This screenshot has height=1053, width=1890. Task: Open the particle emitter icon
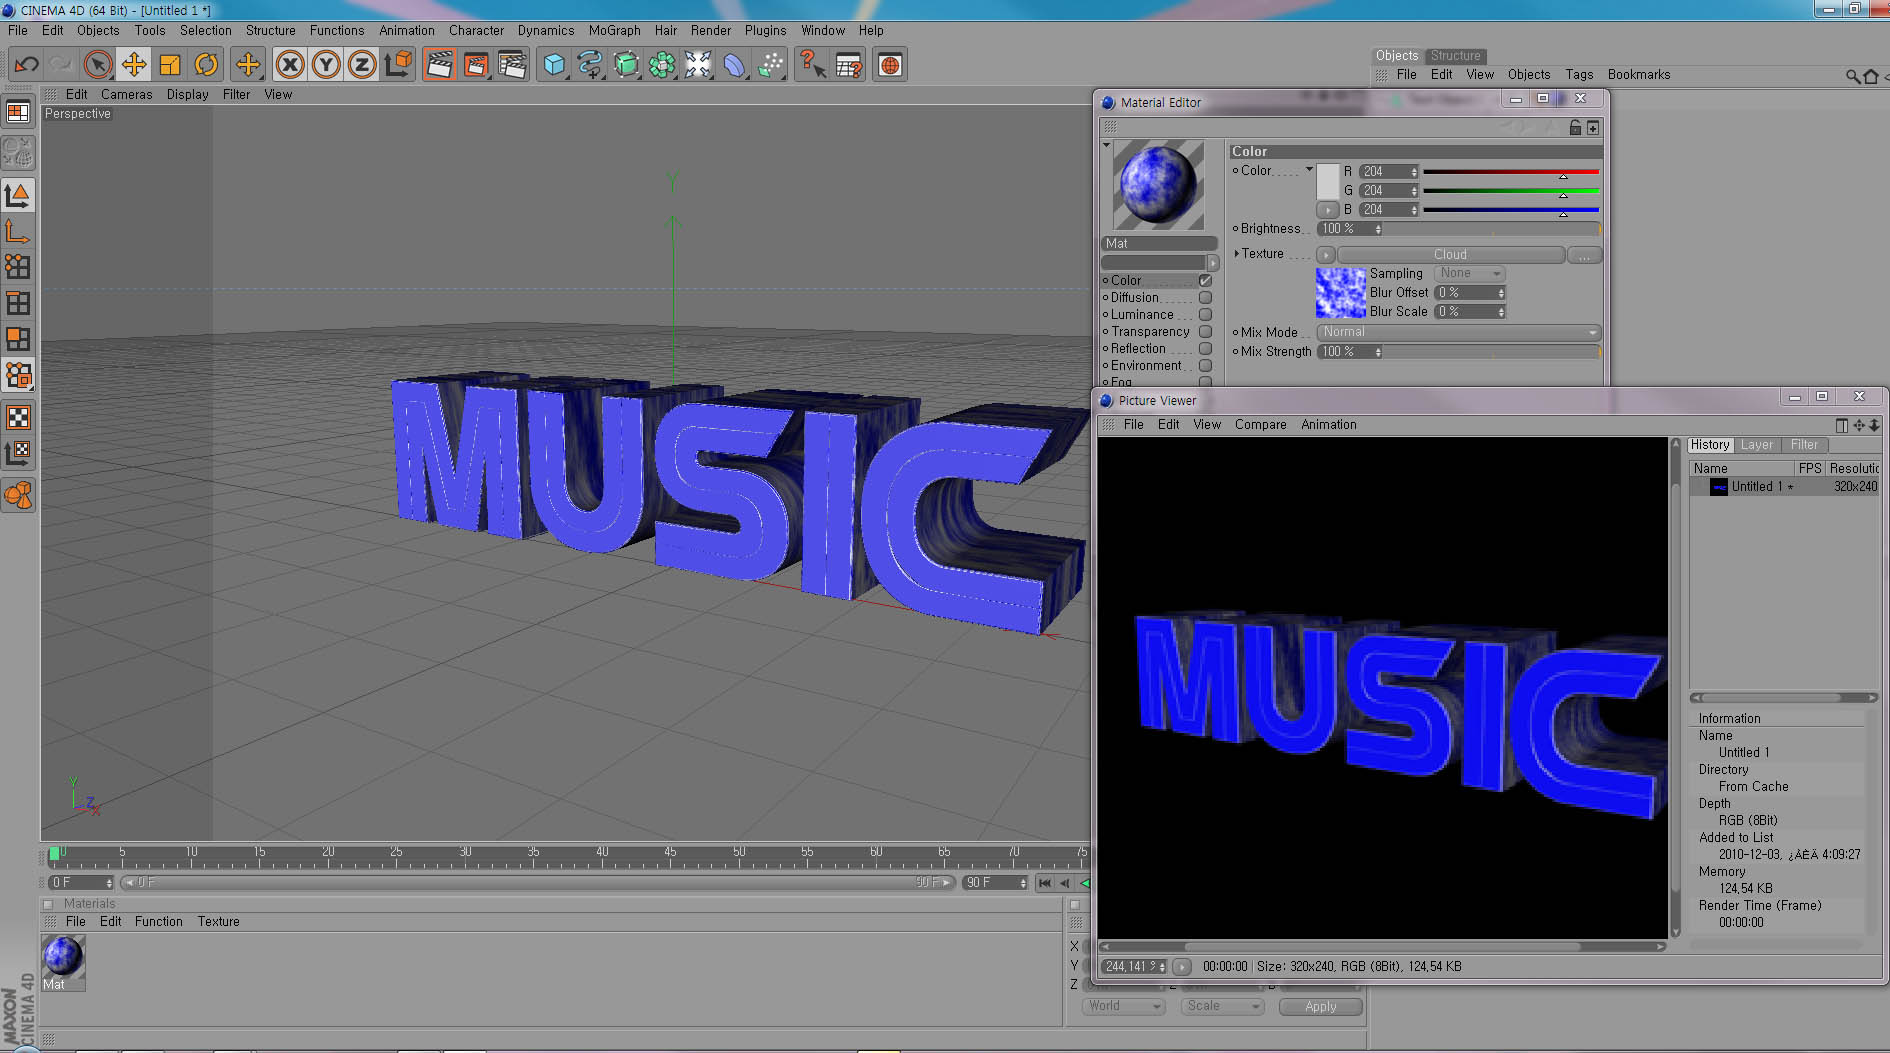coord(770,65)
